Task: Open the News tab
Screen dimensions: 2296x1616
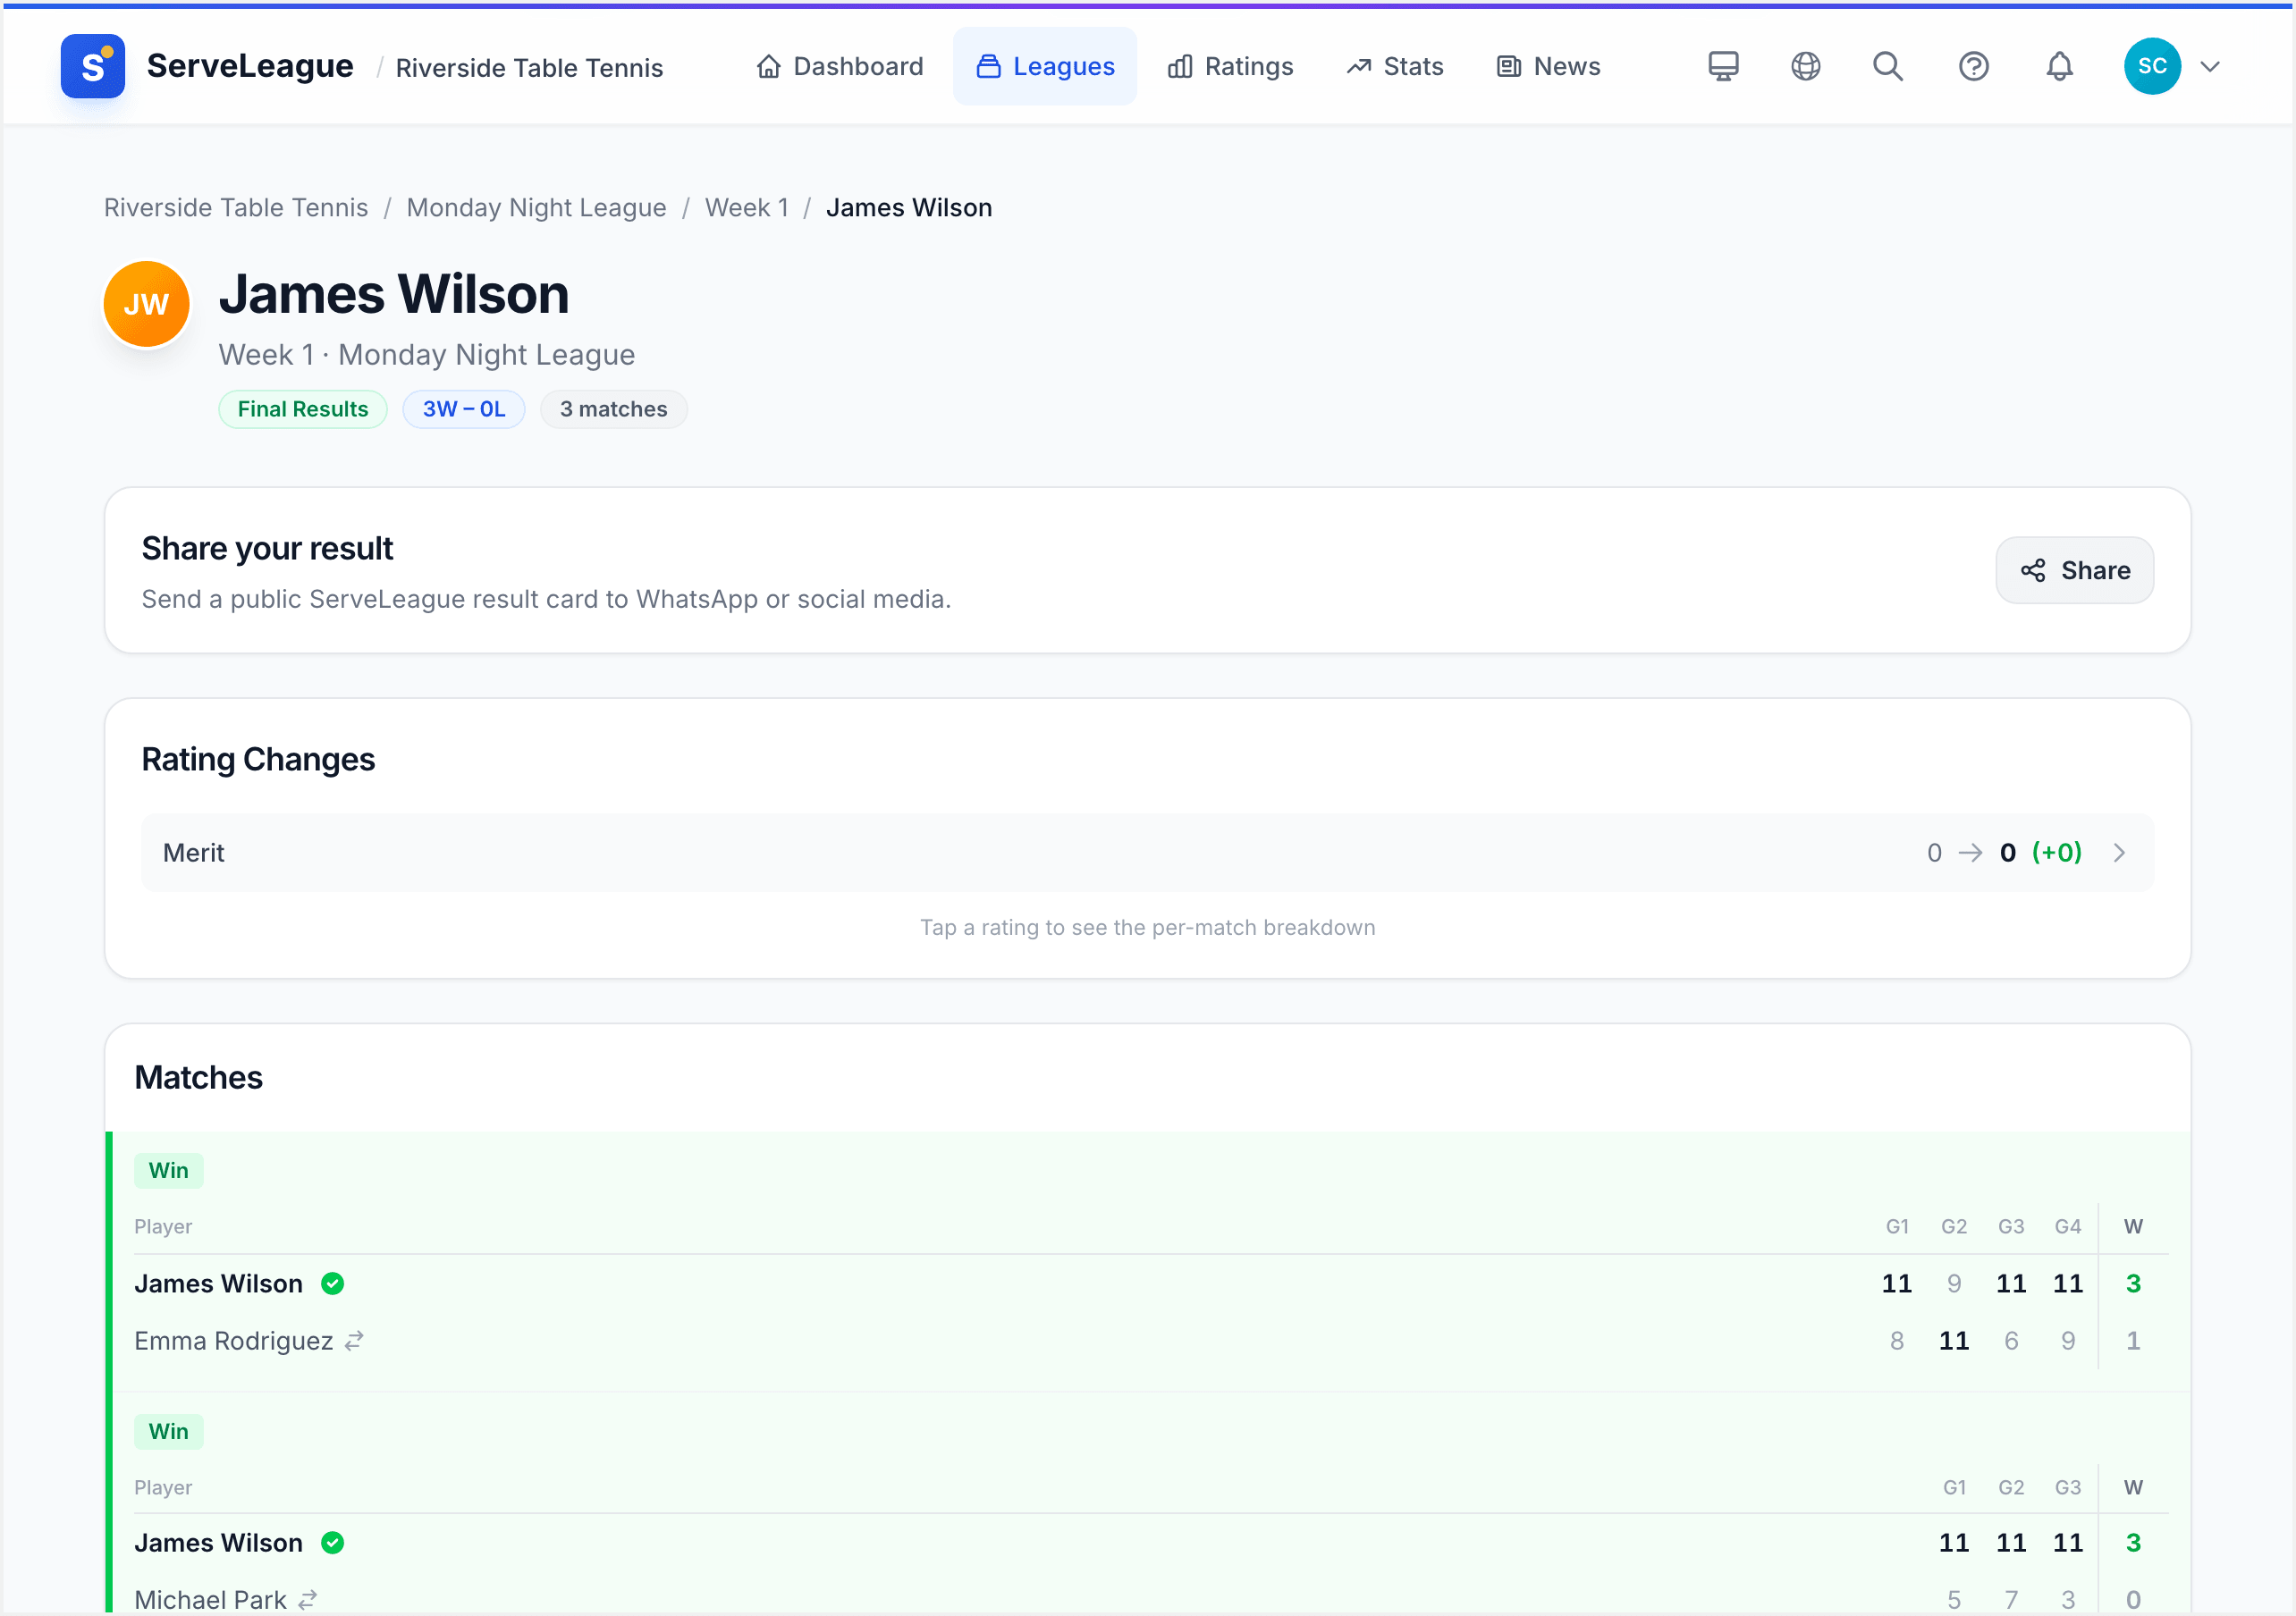Action: [x=1549, y=66]
